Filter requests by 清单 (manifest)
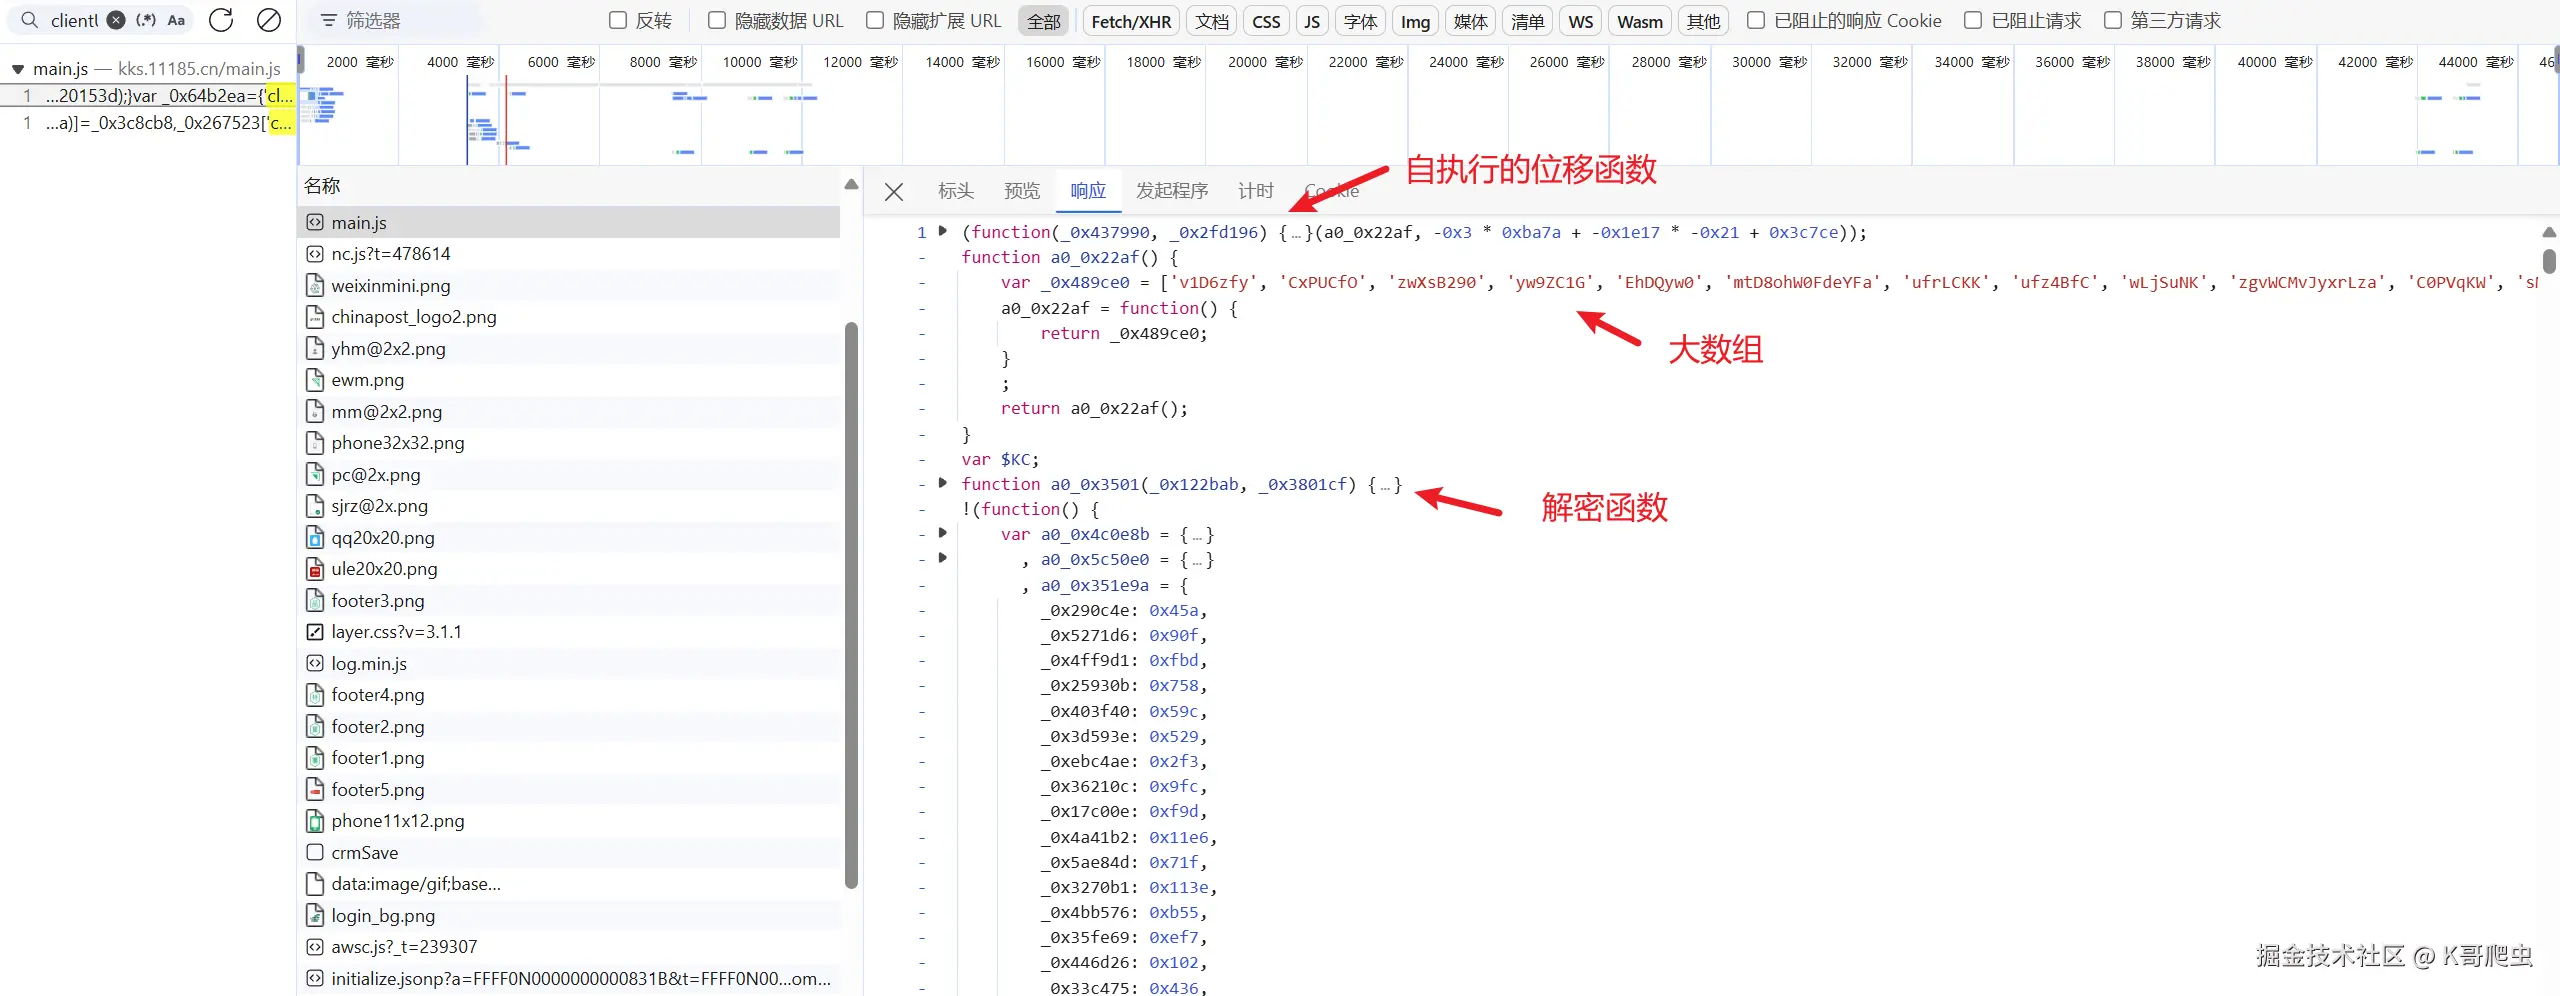The width and height of the screenshot is (2560, 996). coord(1527,21)
